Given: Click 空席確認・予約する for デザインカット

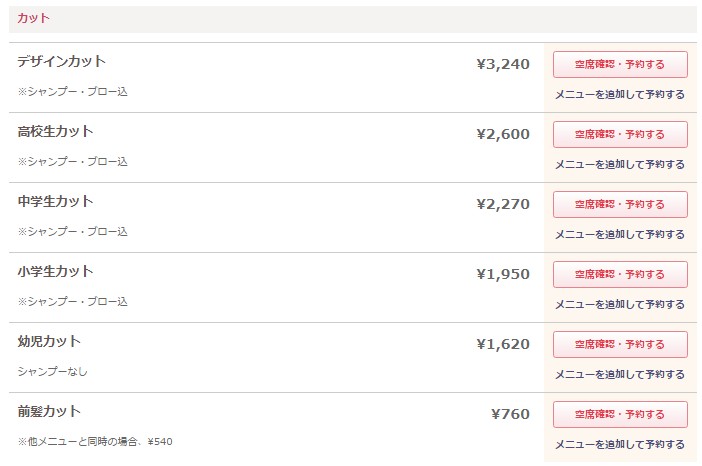Looking at the screenshot, I should (620, 65).
